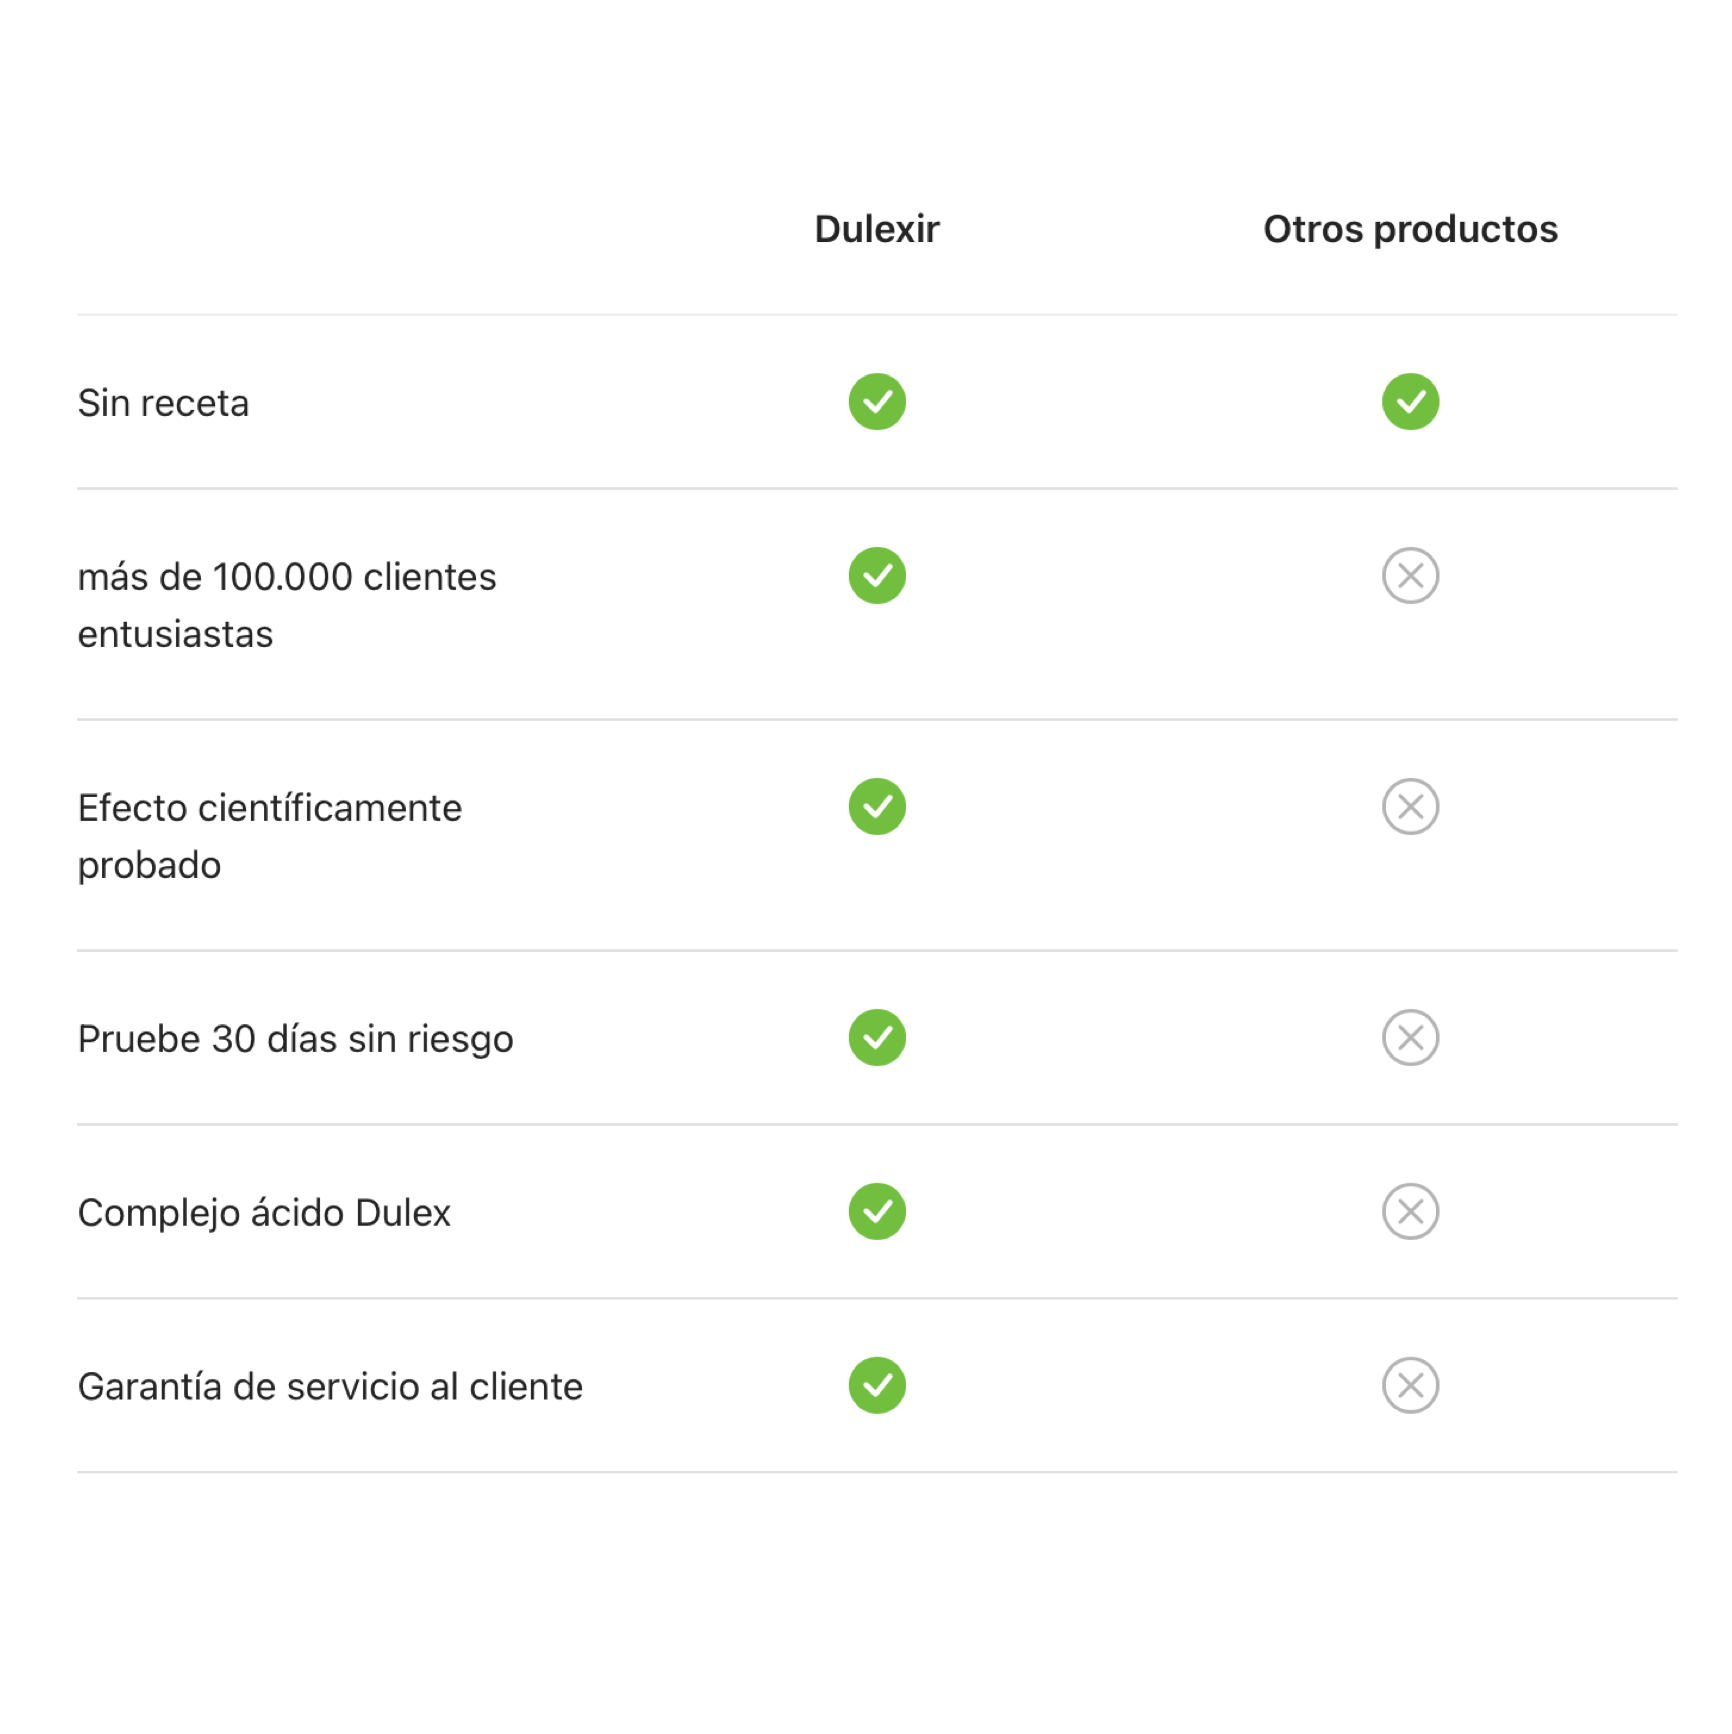Screen dimensions: 1732x1734
Task: Click the Complejo ácido Dulex label
Action: [x=265, y=1213]
